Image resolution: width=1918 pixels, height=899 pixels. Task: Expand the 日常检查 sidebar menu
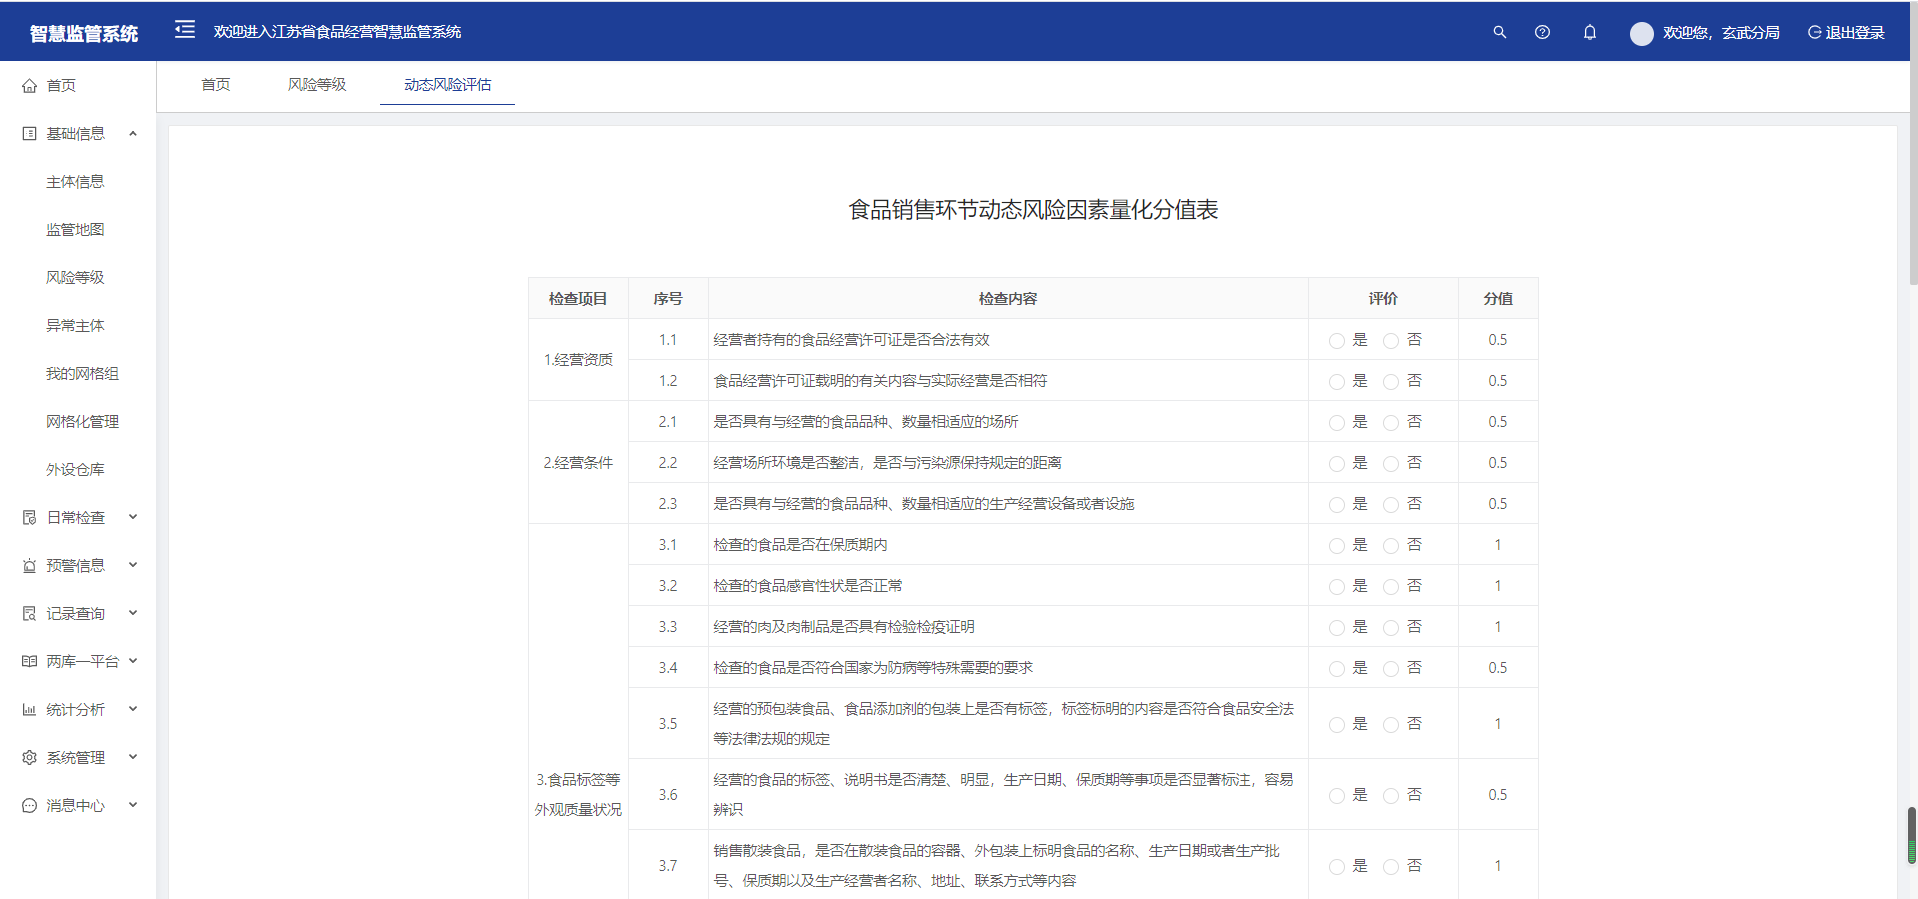point(76,518)
